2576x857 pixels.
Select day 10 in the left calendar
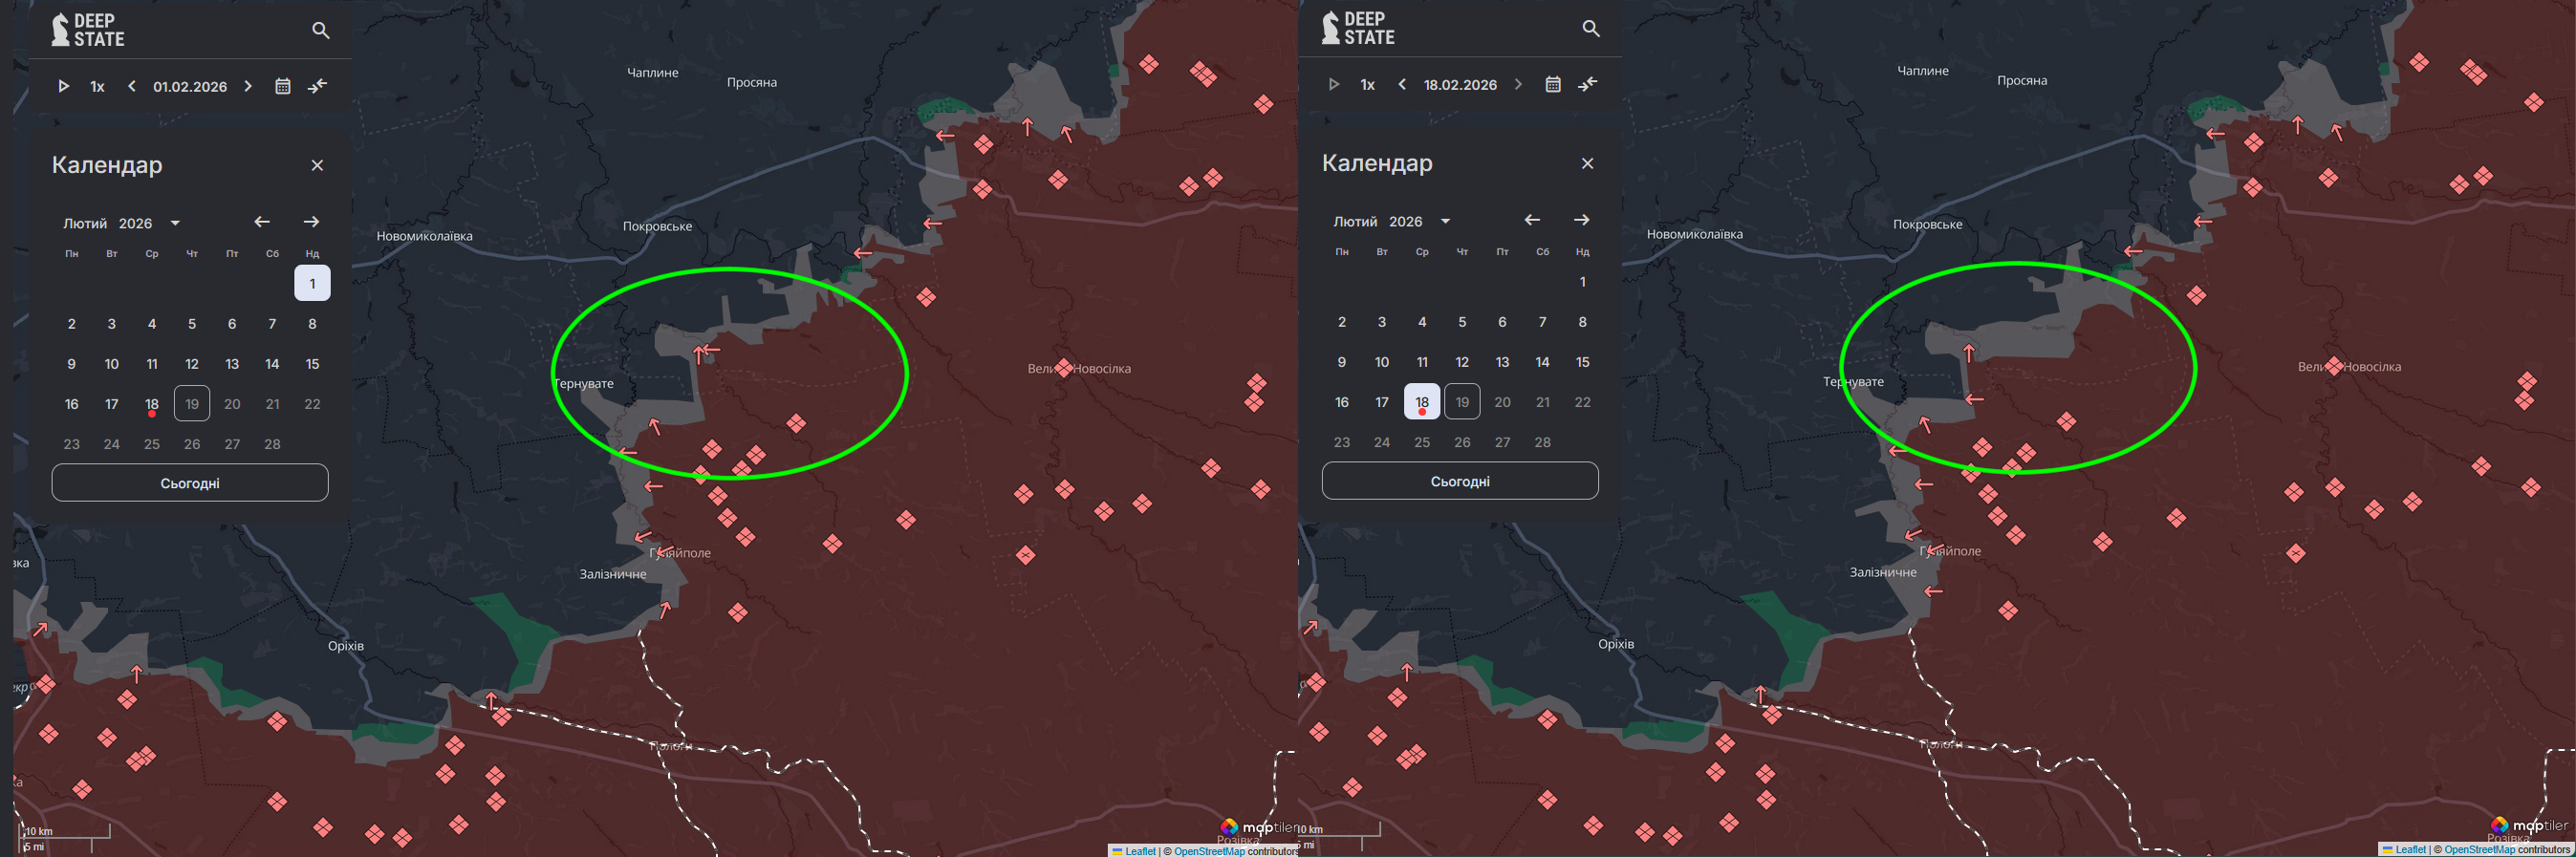(112, 364)
